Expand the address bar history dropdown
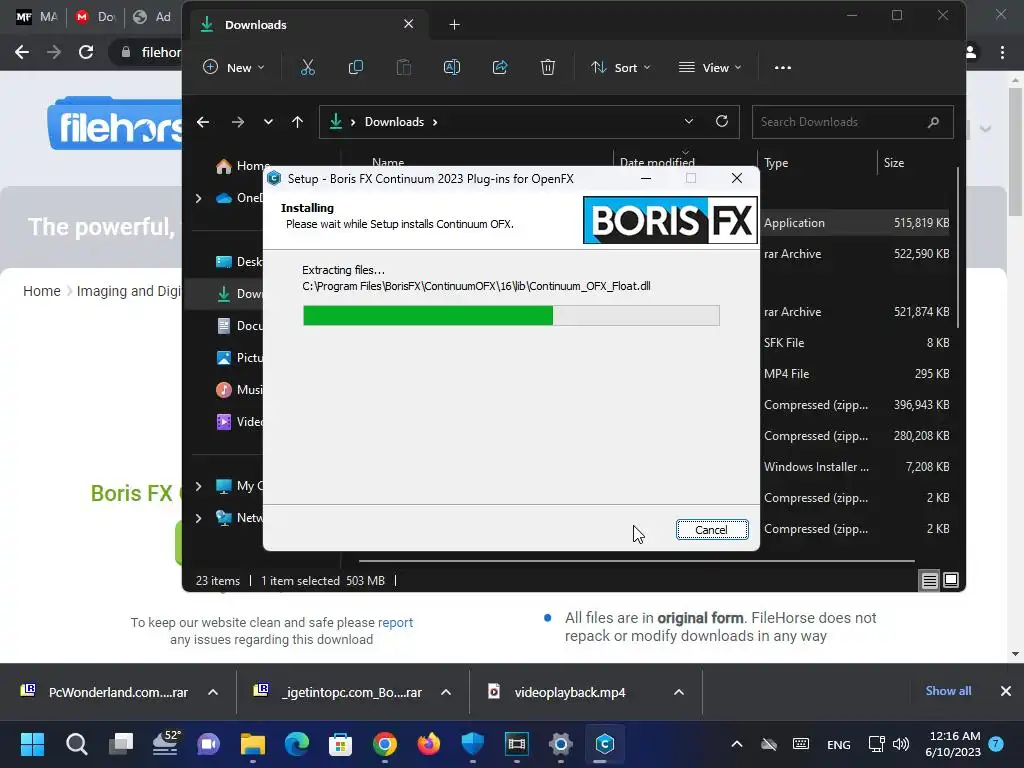1024x768 pixels. [x=688, y=121]
